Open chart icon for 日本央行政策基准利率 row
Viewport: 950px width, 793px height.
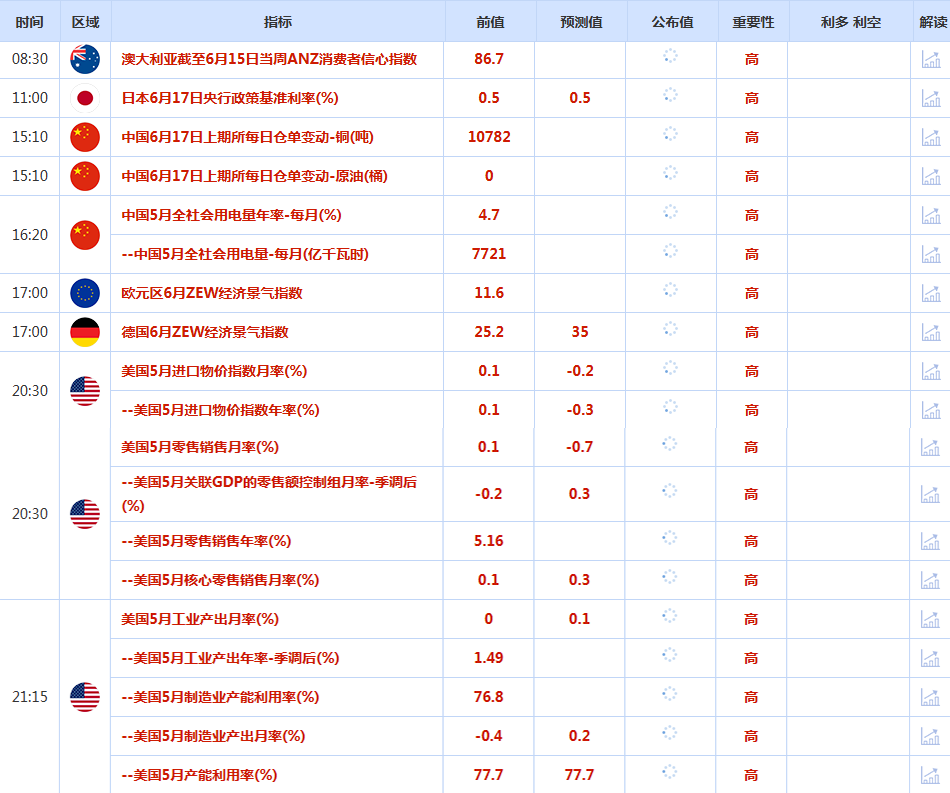pyautogui.click(x=931, y=98)
